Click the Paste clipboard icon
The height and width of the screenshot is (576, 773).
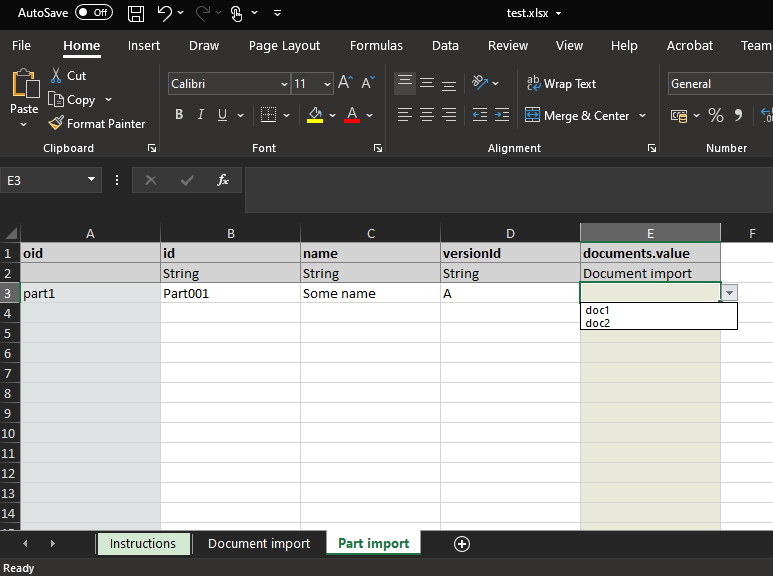pos(25,83)
